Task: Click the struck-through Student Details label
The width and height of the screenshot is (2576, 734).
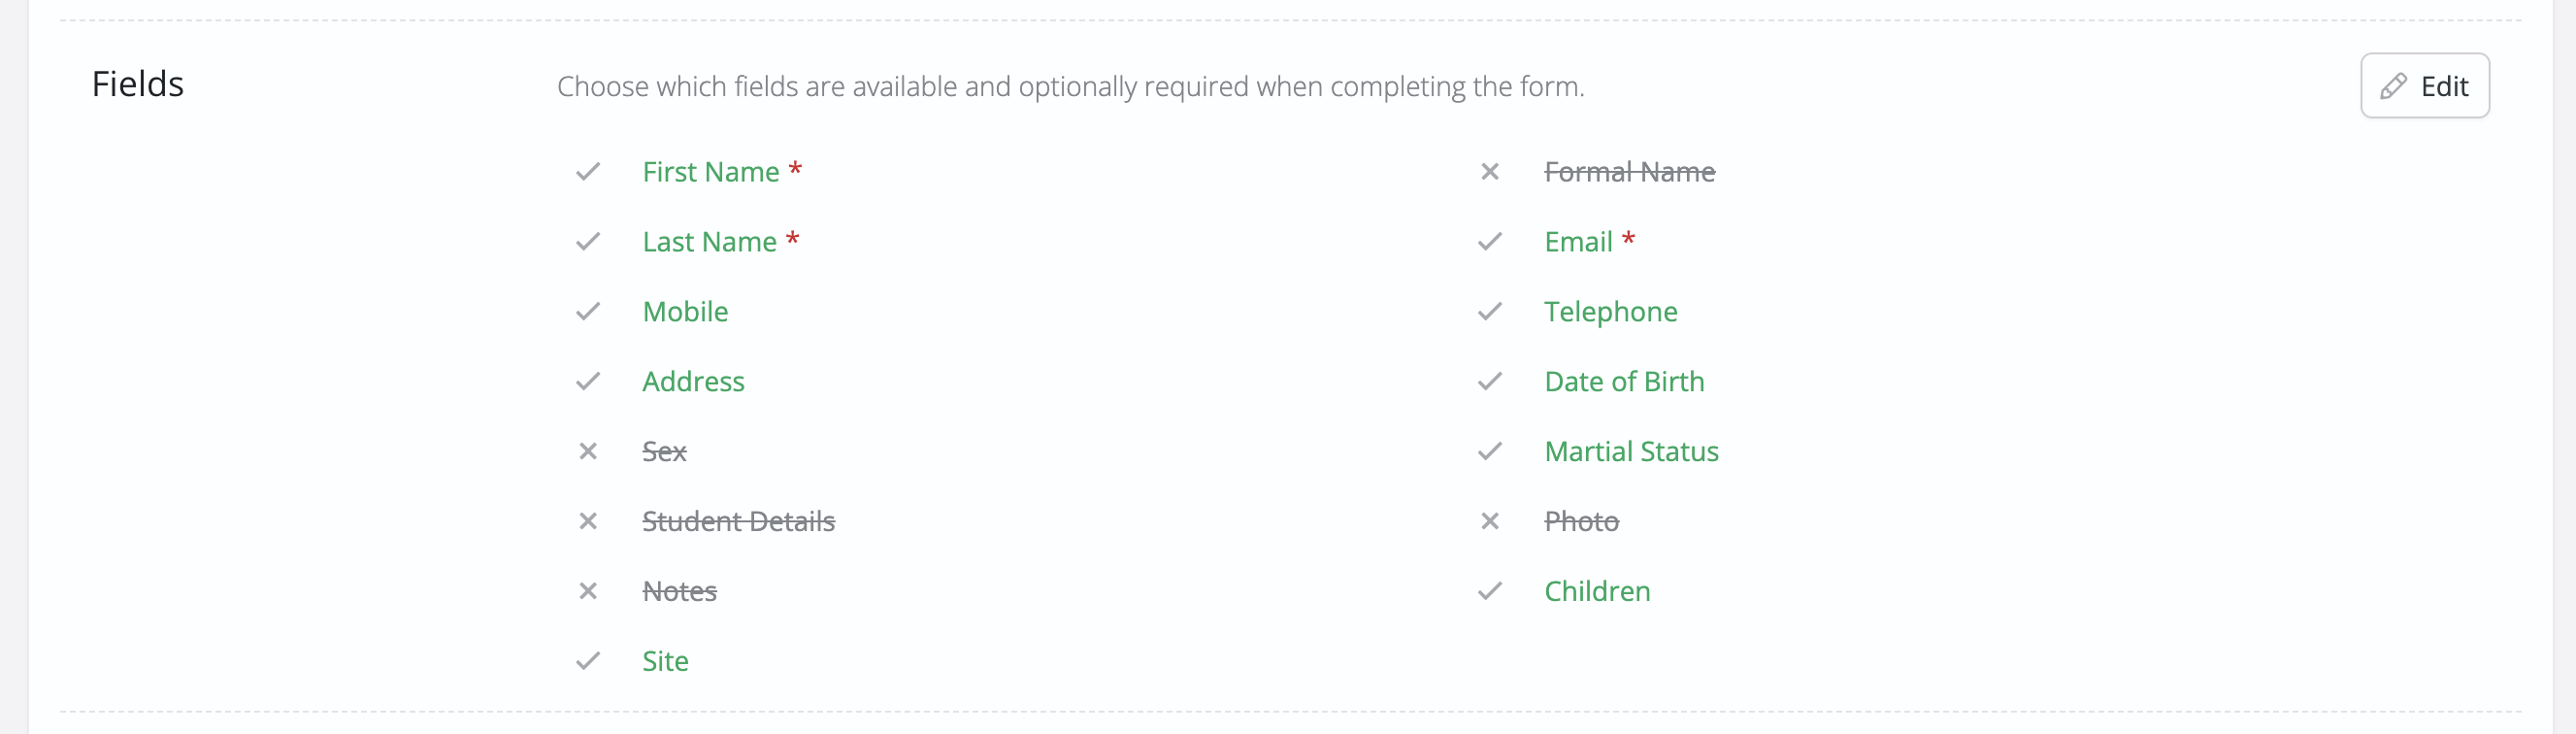Action: coord(738,522)
